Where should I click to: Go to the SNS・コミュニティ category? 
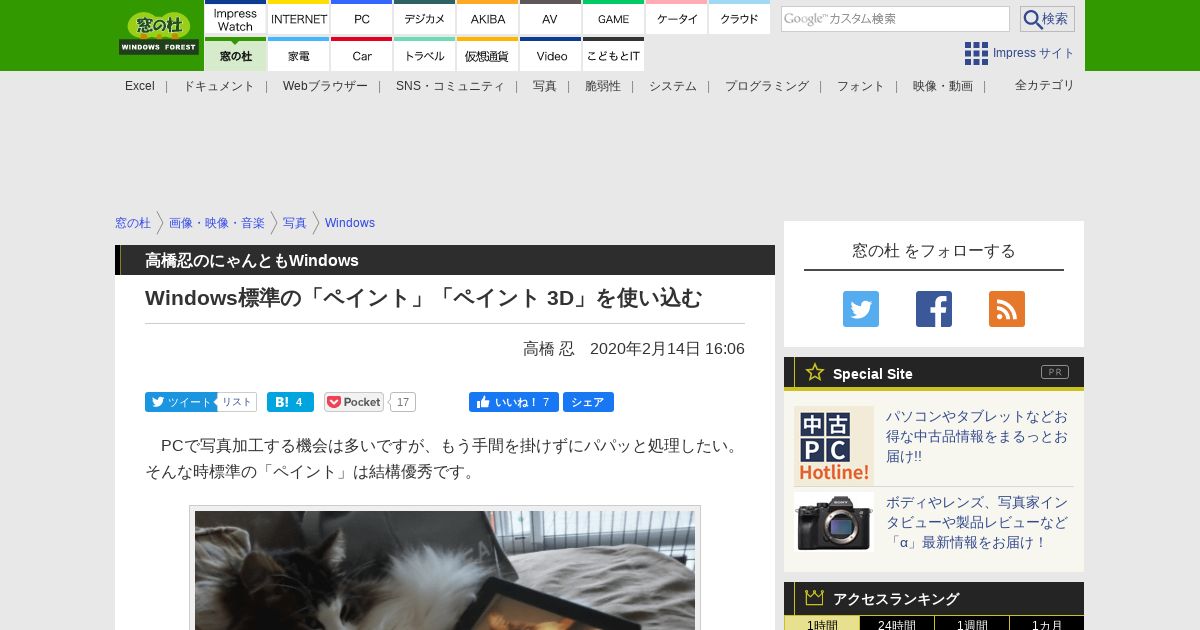coord(450,86)
